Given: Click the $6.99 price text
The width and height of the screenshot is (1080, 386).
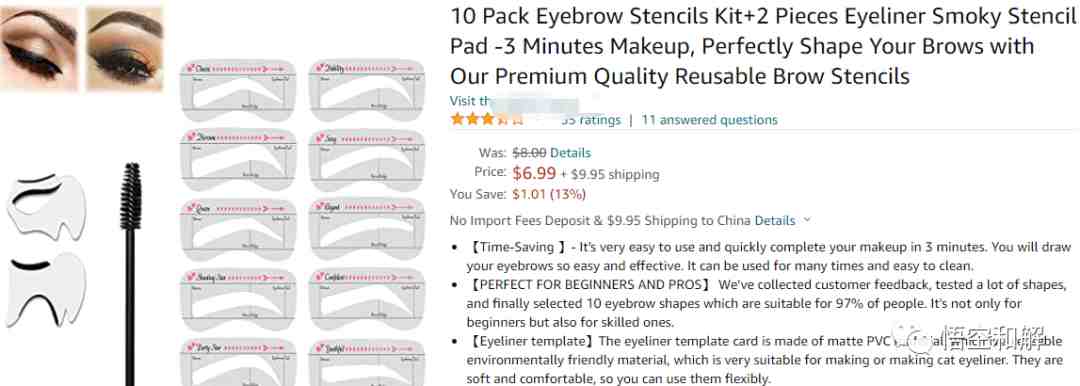Looking at the screenshot, I should [534, 173].
